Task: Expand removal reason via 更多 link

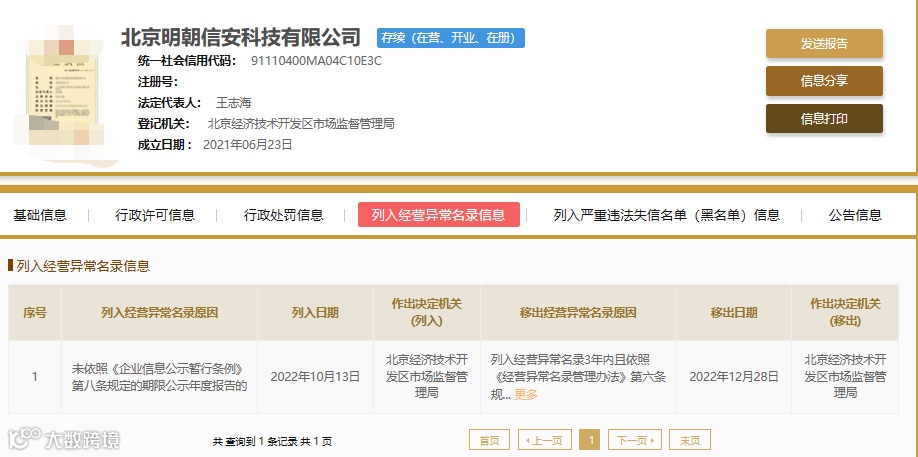Action: coord(526,394)
